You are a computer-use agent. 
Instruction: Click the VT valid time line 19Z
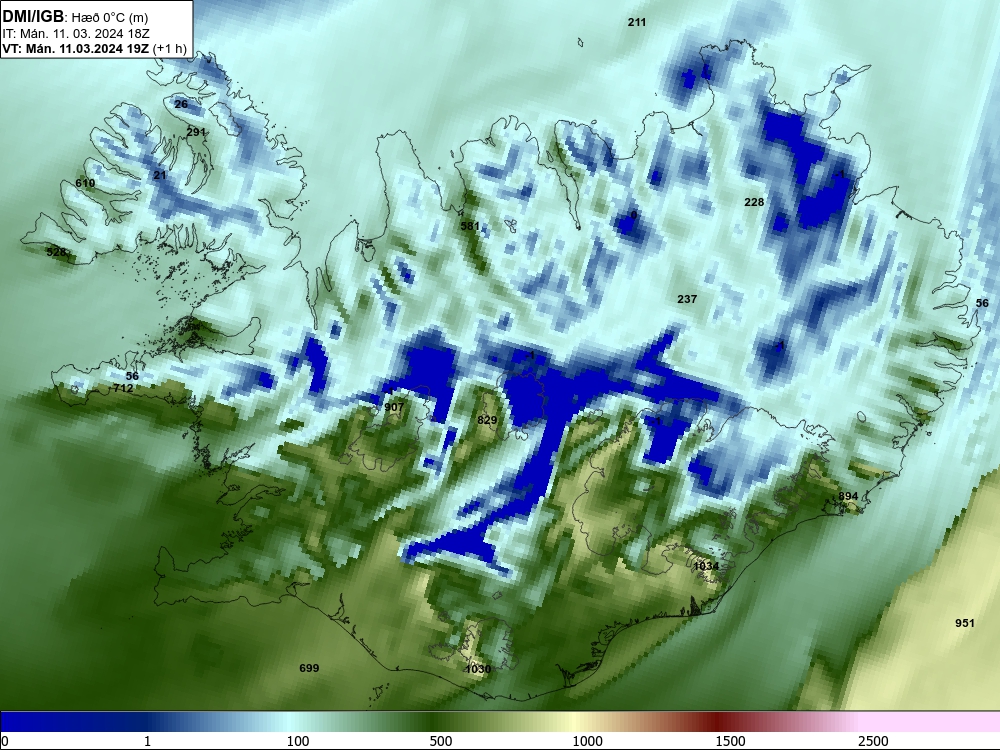[x=94, y=48]
